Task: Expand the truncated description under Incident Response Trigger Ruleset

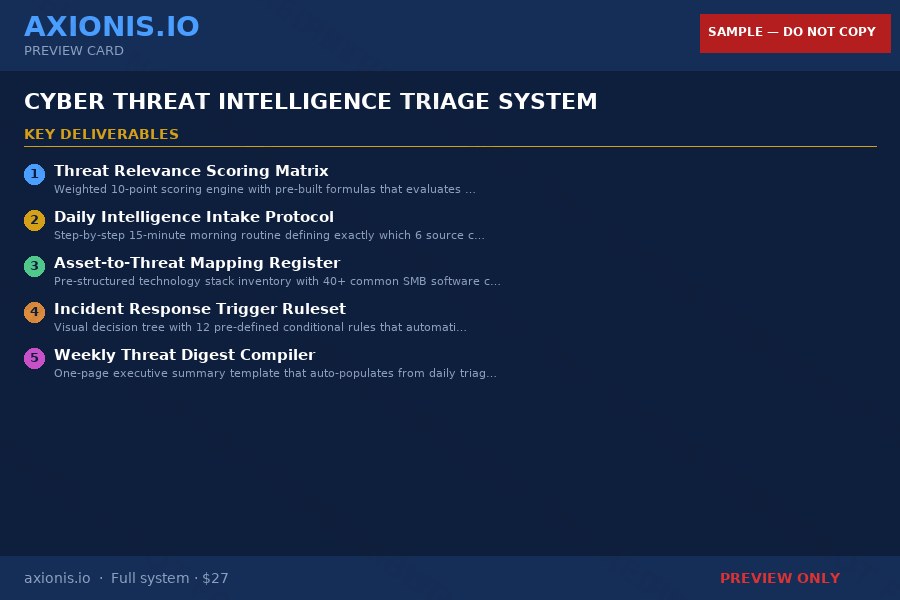Action: coord(260,327)
